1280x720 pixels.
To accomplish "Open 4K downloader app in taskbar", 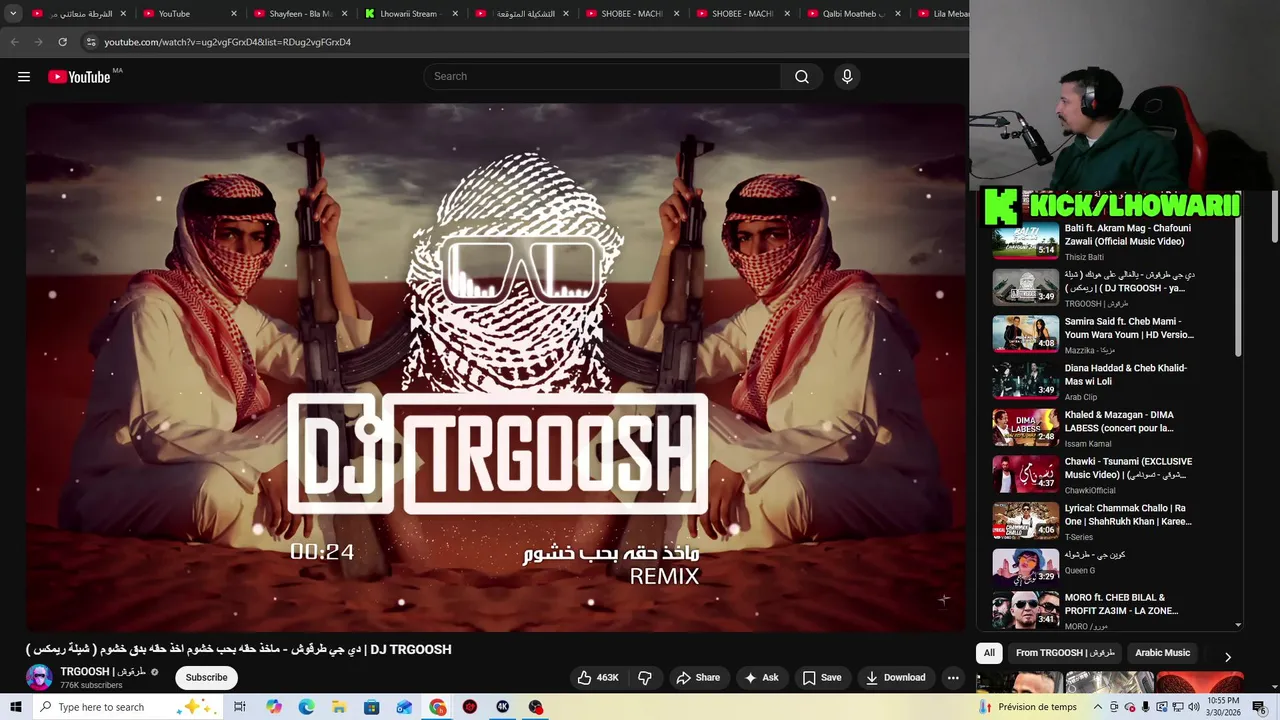I will point(503,707).
